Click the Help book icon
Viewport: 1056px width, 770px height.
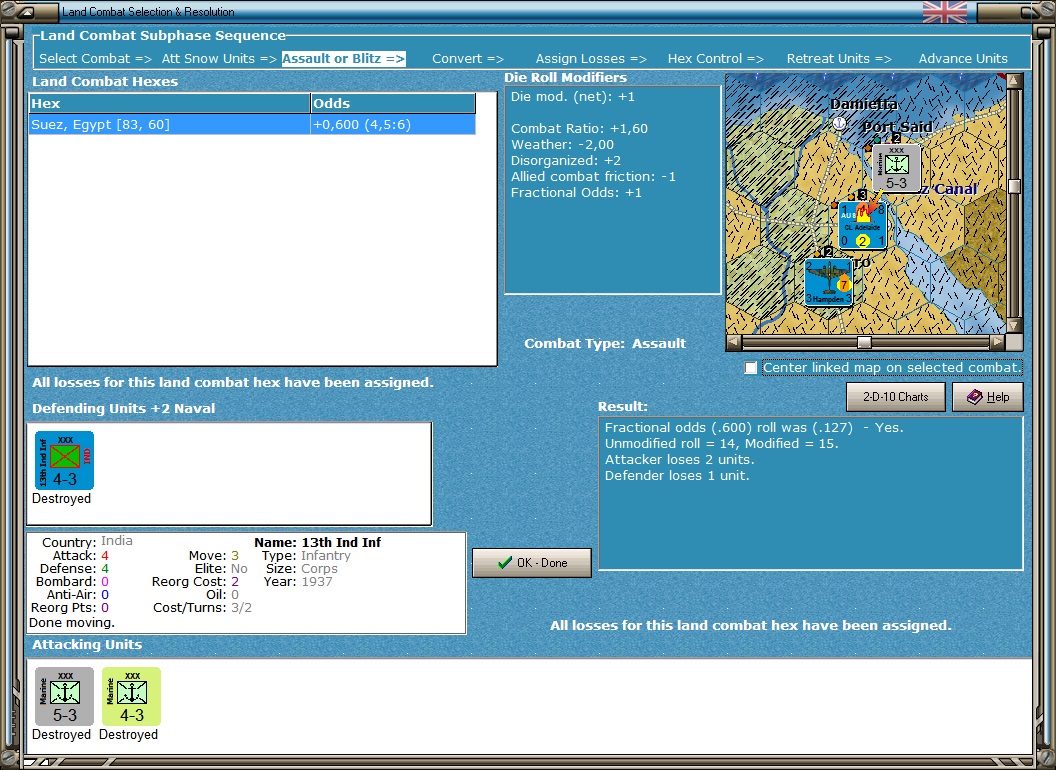pos(974,397)
